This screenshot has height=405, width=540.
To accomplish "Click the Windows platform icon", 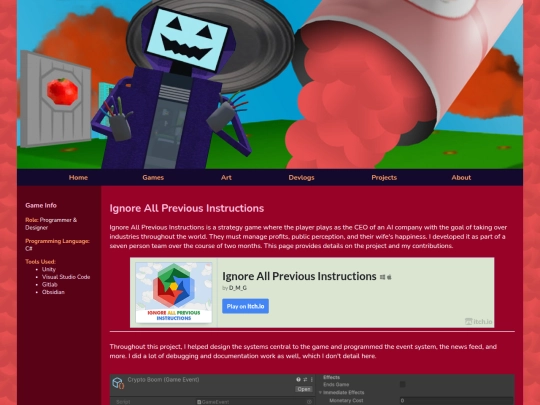I will [382, 277].
